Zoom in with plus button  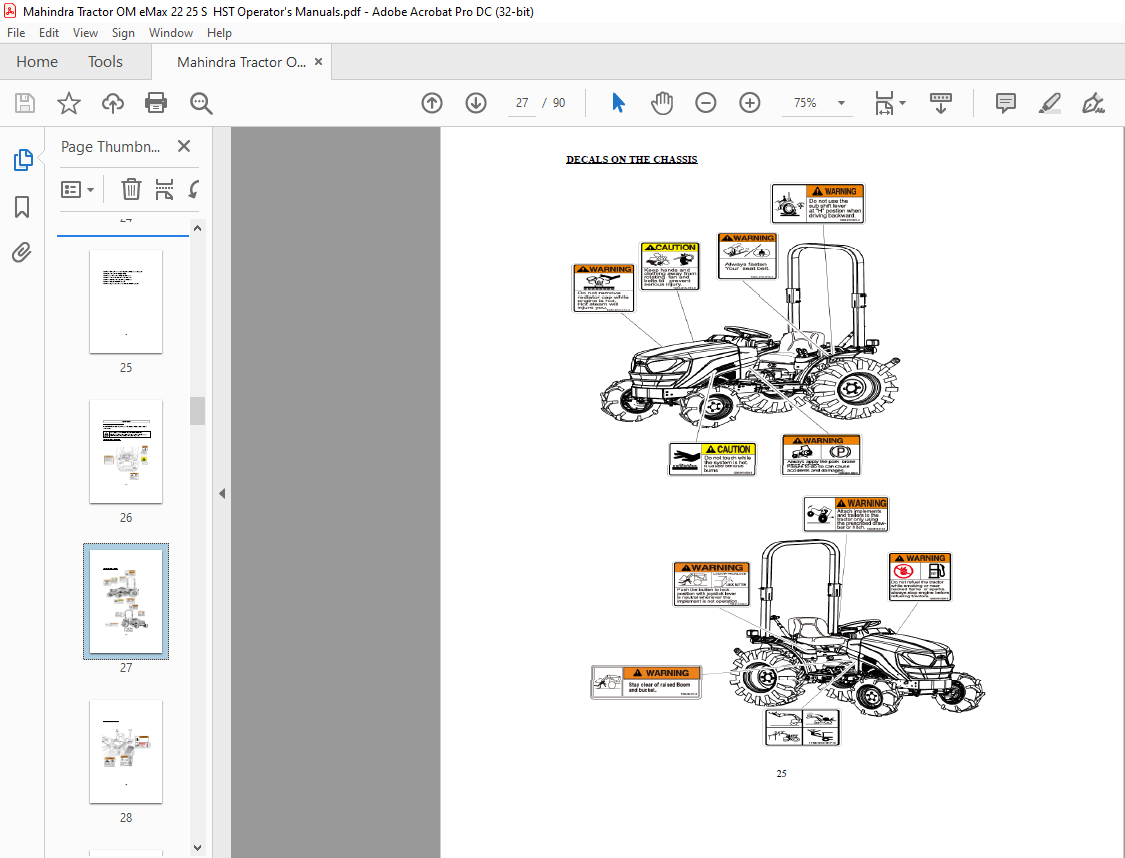(x=750, y=103)
